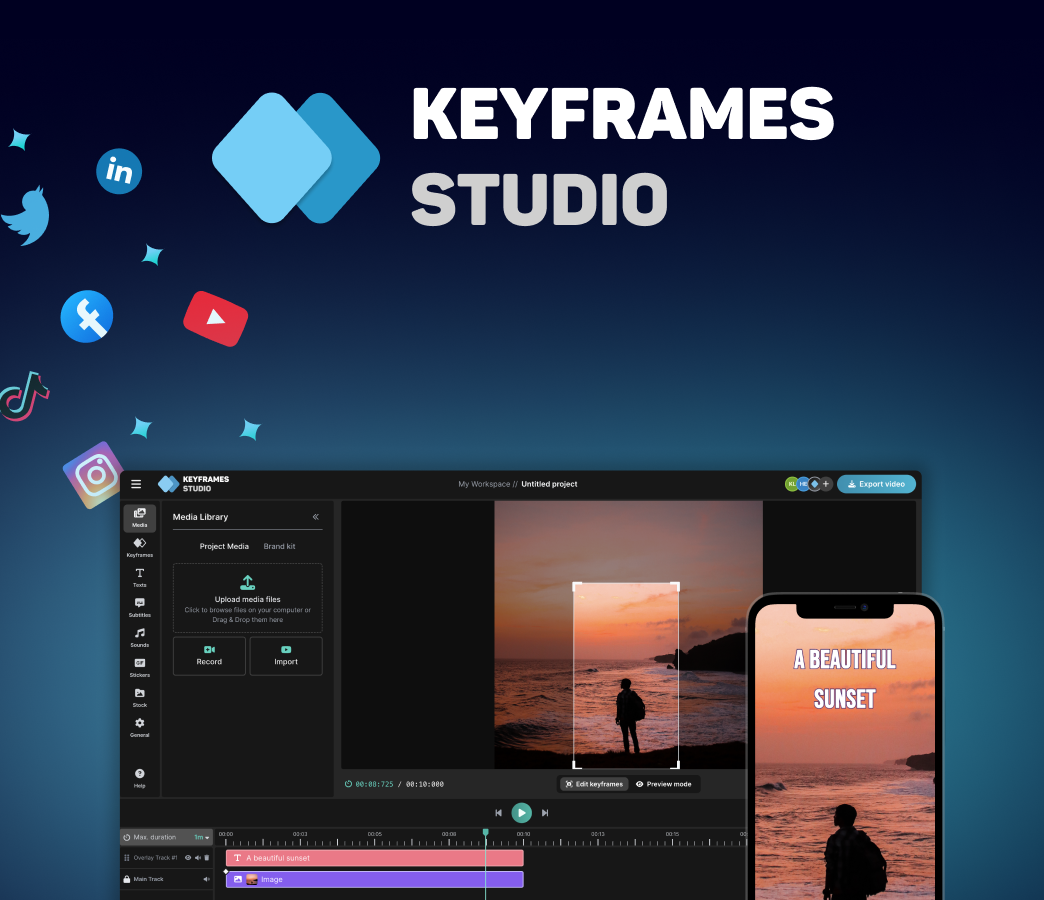1044x900 pixels.
Task: Click the Overlay Track #1 reorder handle
Action: click(x=127, y=858)
